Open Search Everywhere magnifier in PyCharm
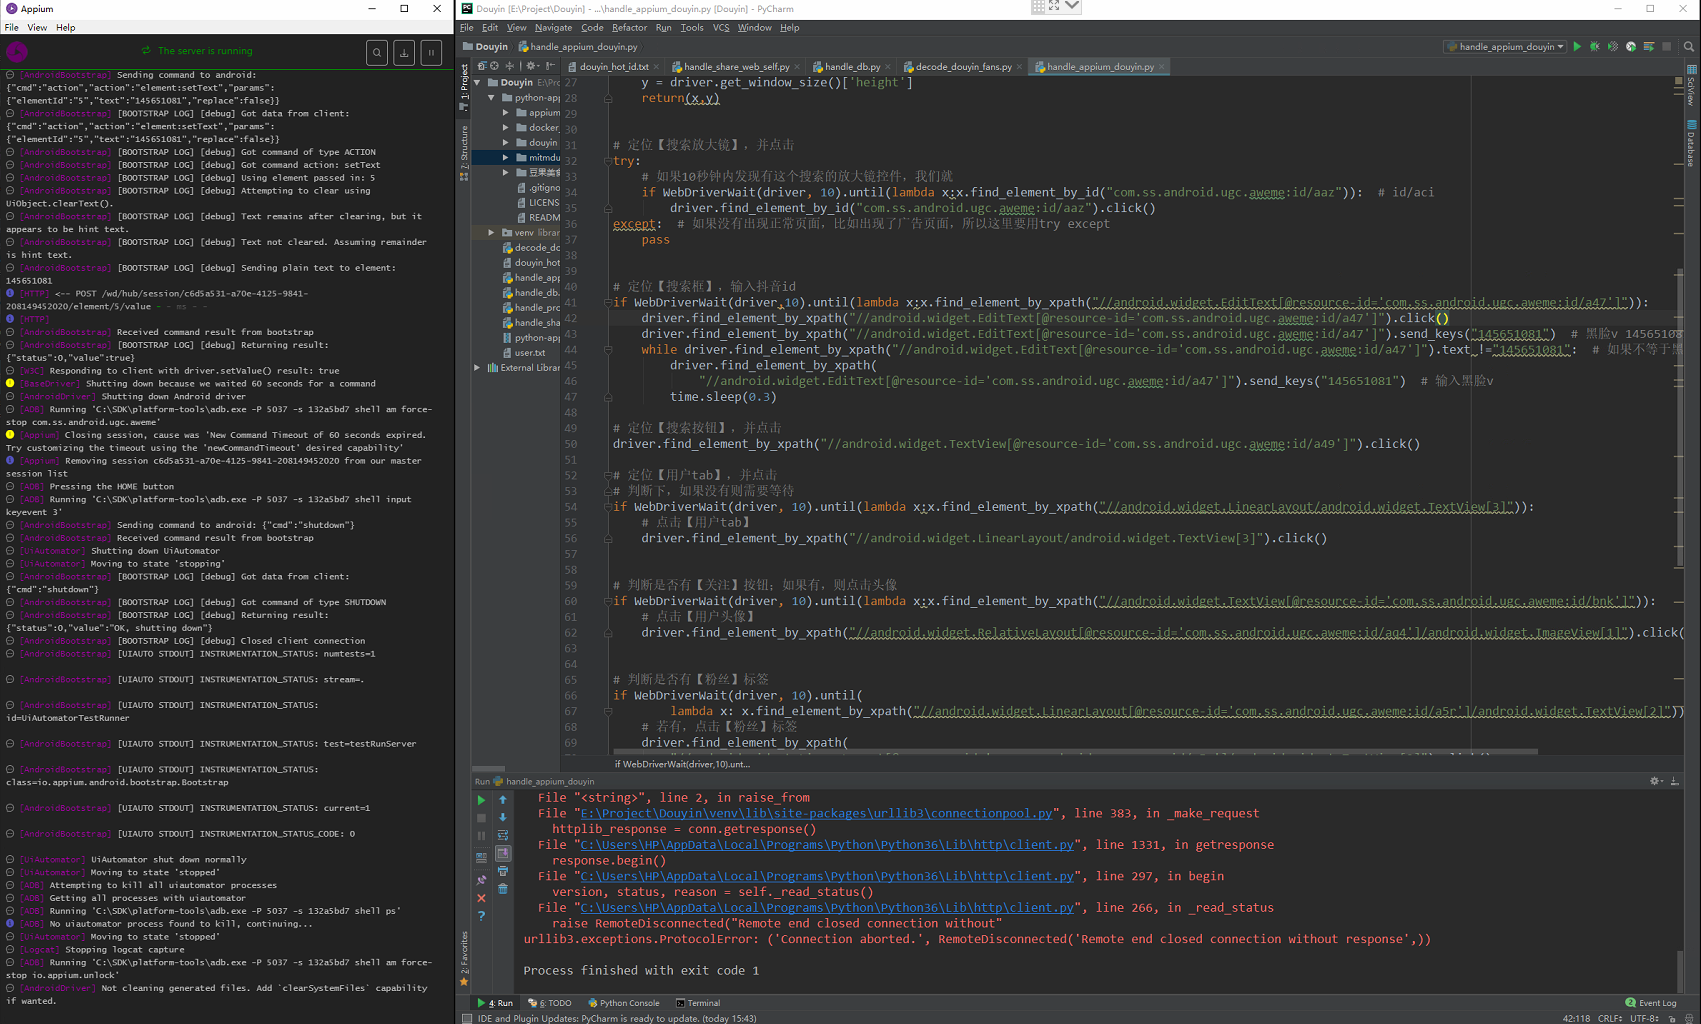Viewport: 1701px width, 1024px height. point(1689,47)
